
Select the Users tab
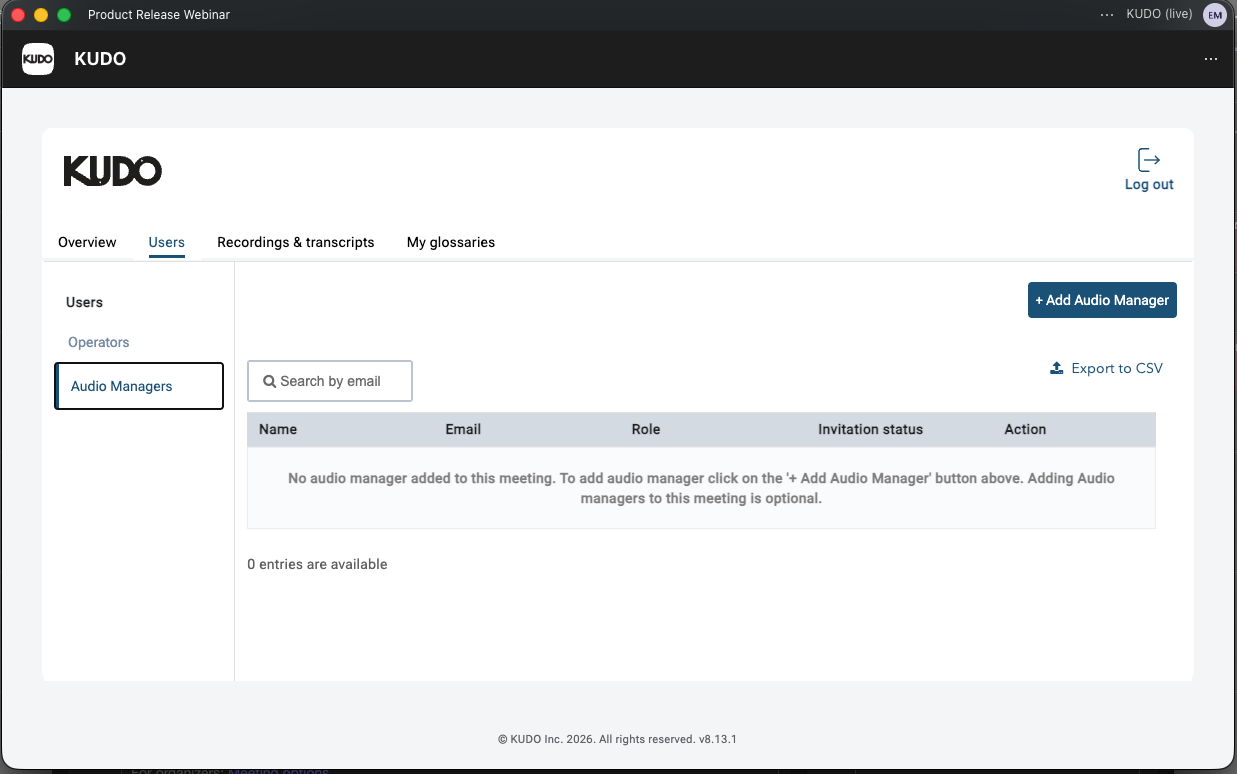166,242
